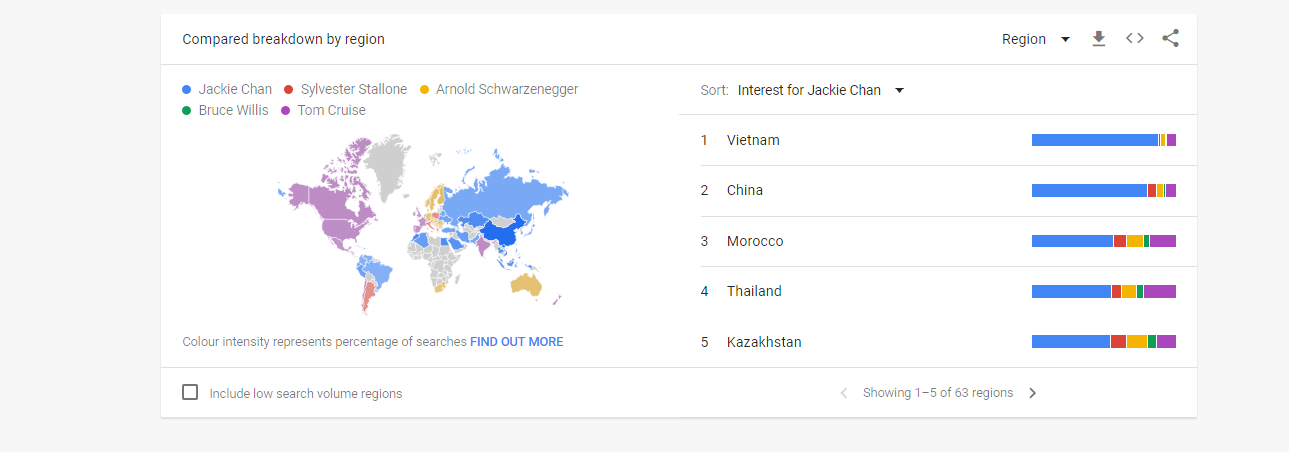The width and height of the screenshot is (1289, 452).
Task: Click Vietnam's blue interest bar
Action: click(1095, 140)
